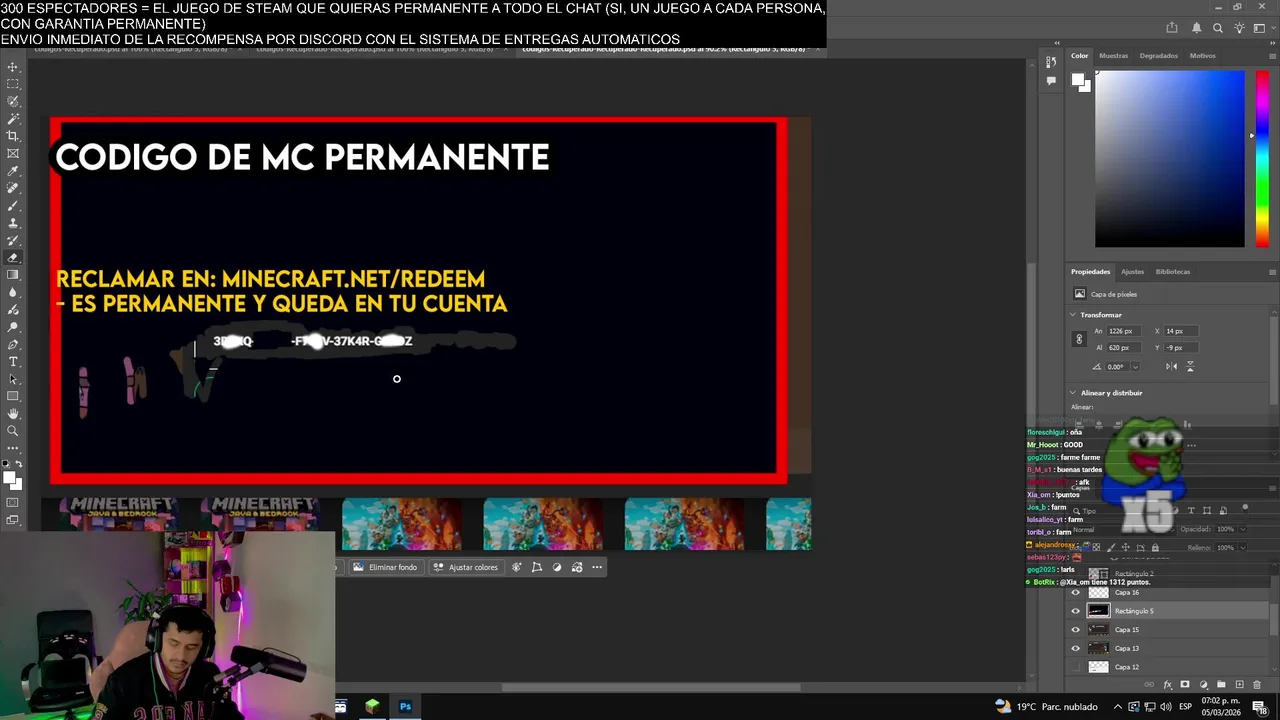Screen dimensions: 1280x720
Task: Click Eliminar fondo button
Action: [385, 567]
